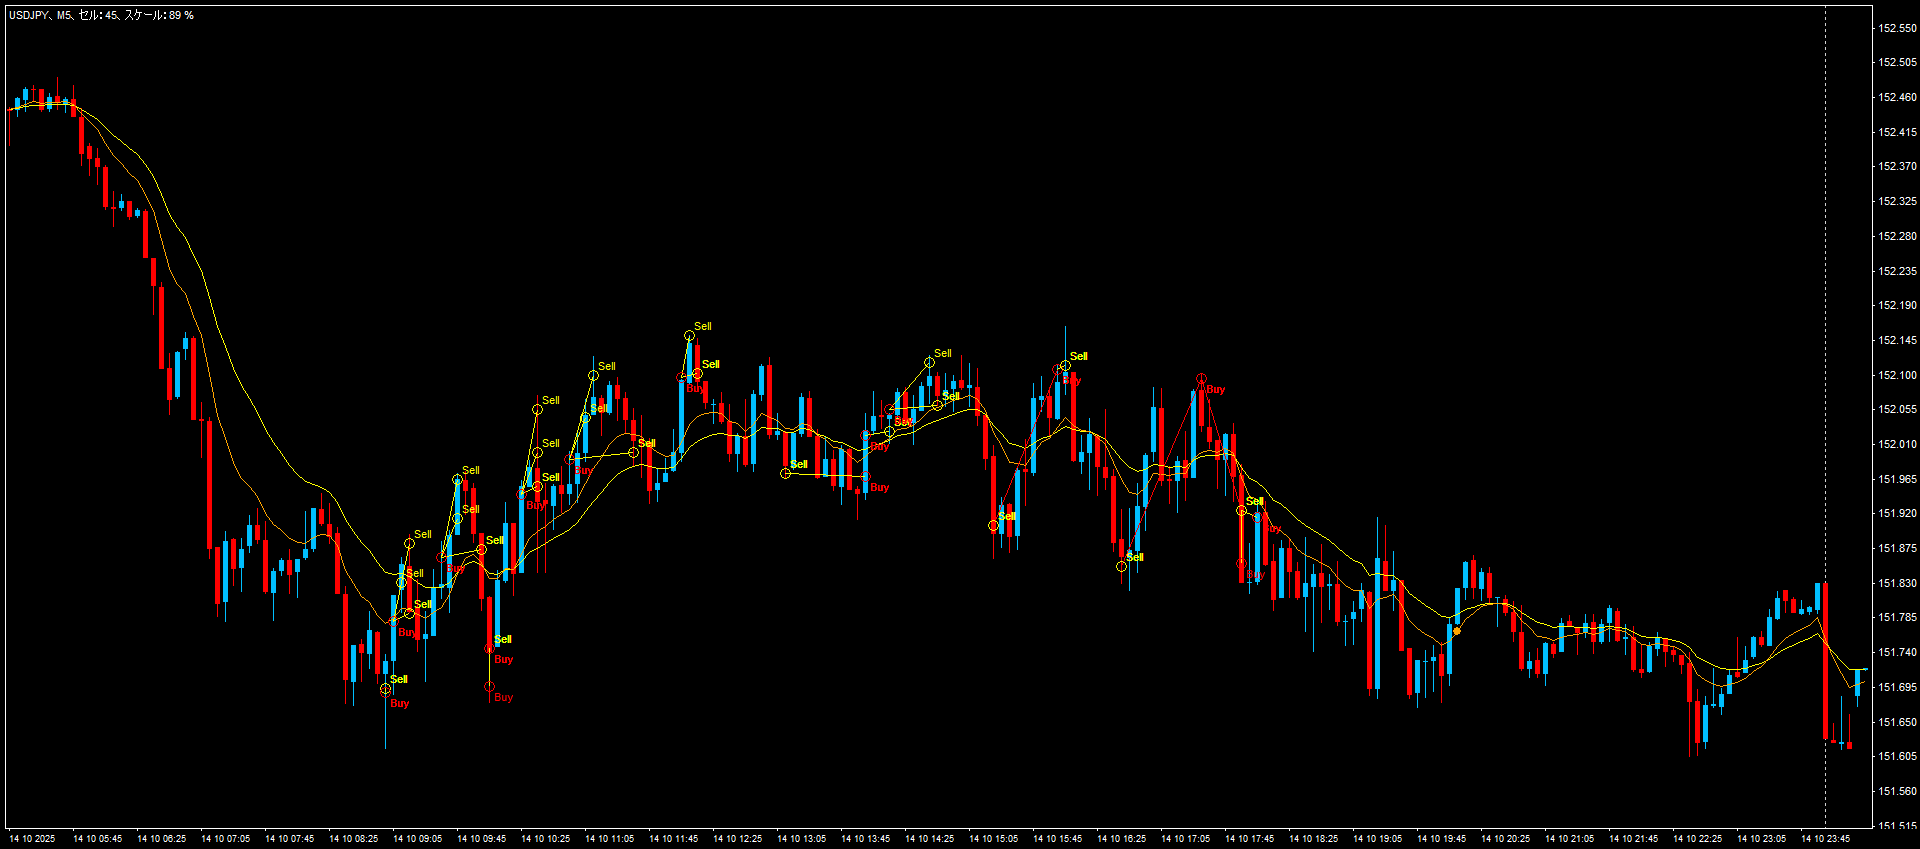The image size is (1920, 849).
Task: Click the 14 10 2025 date label
Action: pos(32,839)
